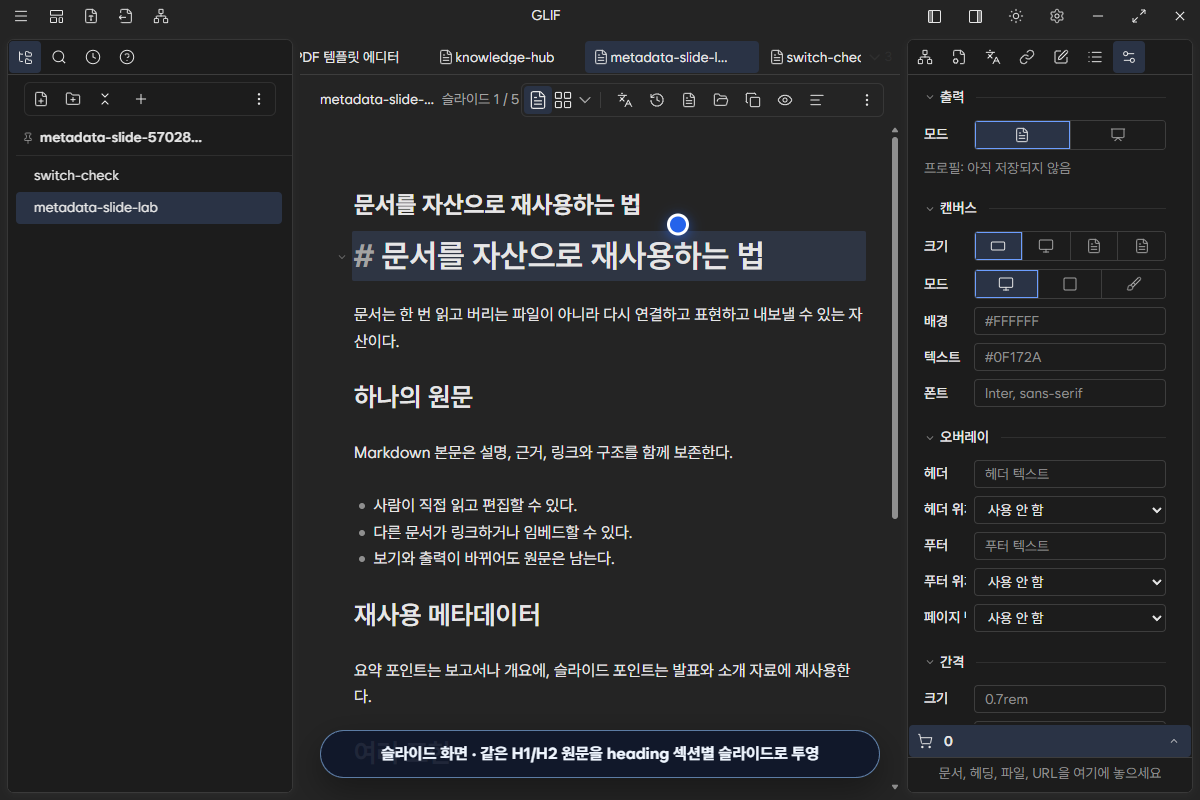This screenshot has width=1200, height=800.
Task: Expand the cart drop zone chevron
Action: click(x=1173, y=741)
